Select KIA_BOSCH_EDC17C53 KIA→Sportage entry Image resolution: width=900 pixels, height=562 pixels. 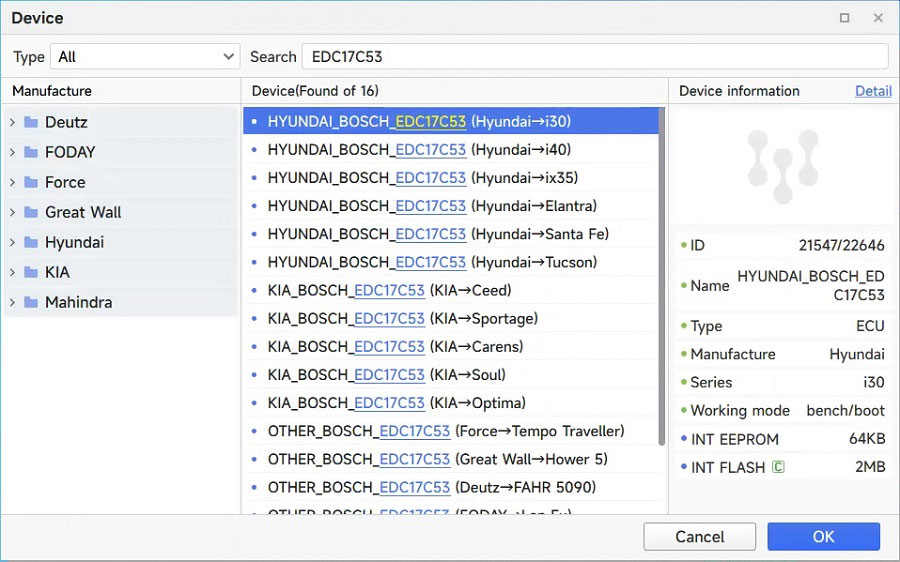coord(402,318)
